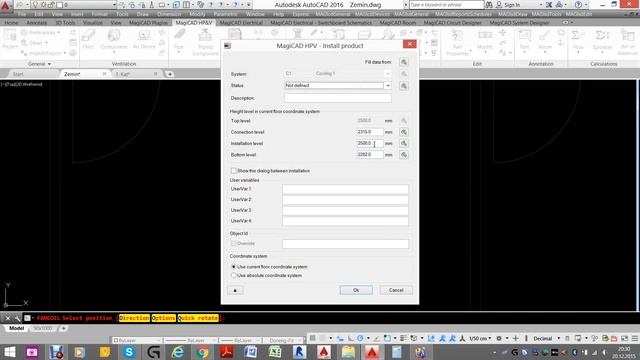640x360 pixels.
Task: Close the command line with X icon
Action: click(7, 318)
